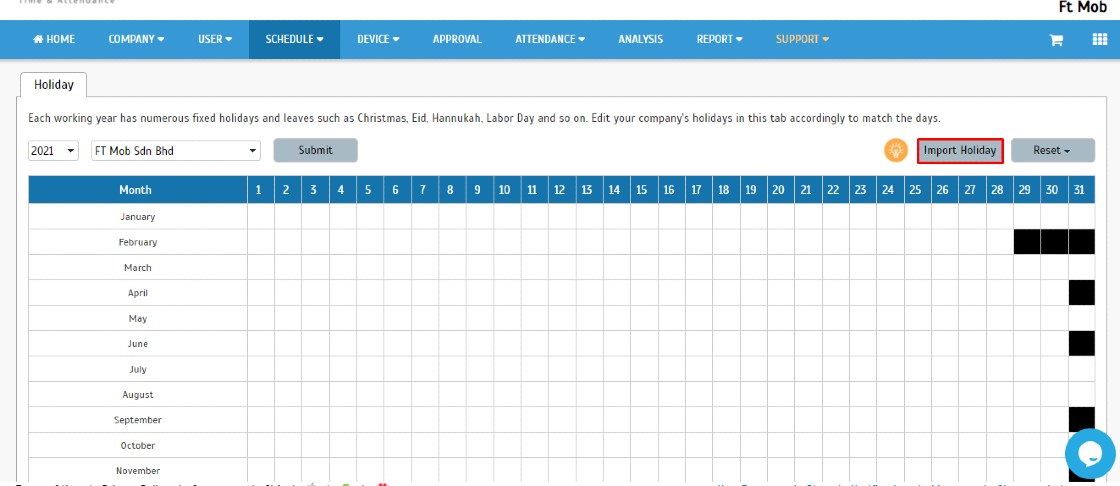This screenshot has height=486, width=1120.
Task: Open the apps grid icon
Action: [x=1100, y=39]
